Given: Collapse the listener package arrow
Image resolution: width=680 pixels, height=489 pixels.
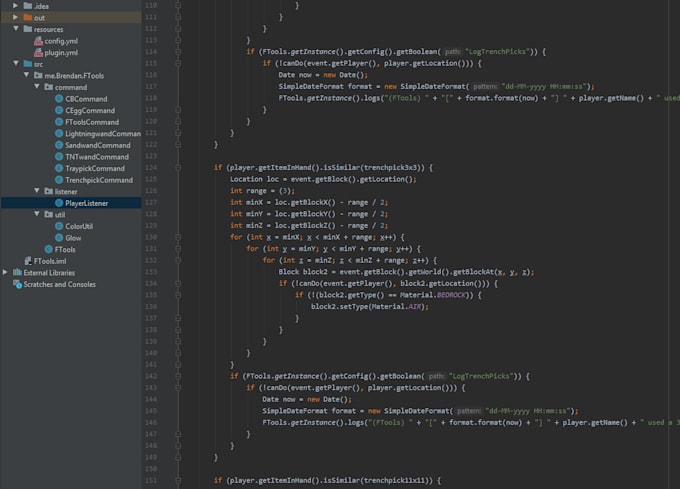Looking at the screenshot, I should coord(37,191).
